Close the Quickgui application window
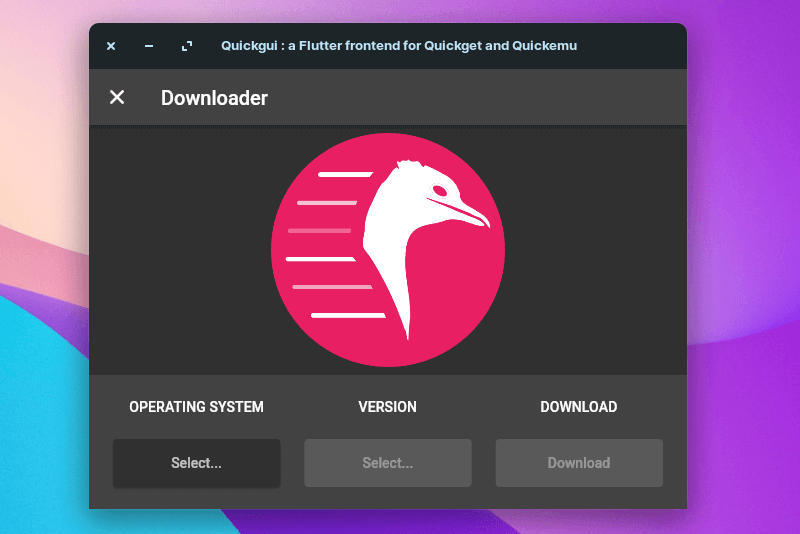This screenshot has height=534, width=800. pyautogui.click(x=111, y=46)
